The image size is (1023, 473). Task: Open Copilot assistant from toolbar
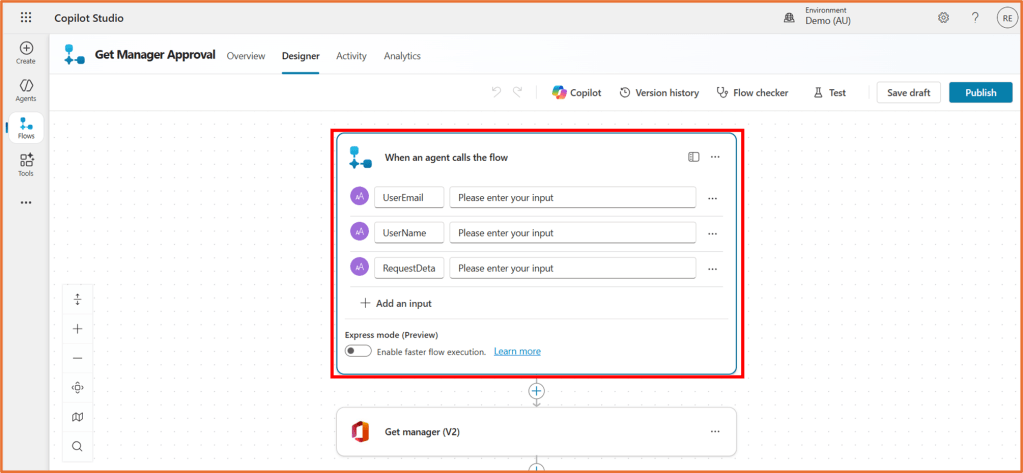click(576, 93)
